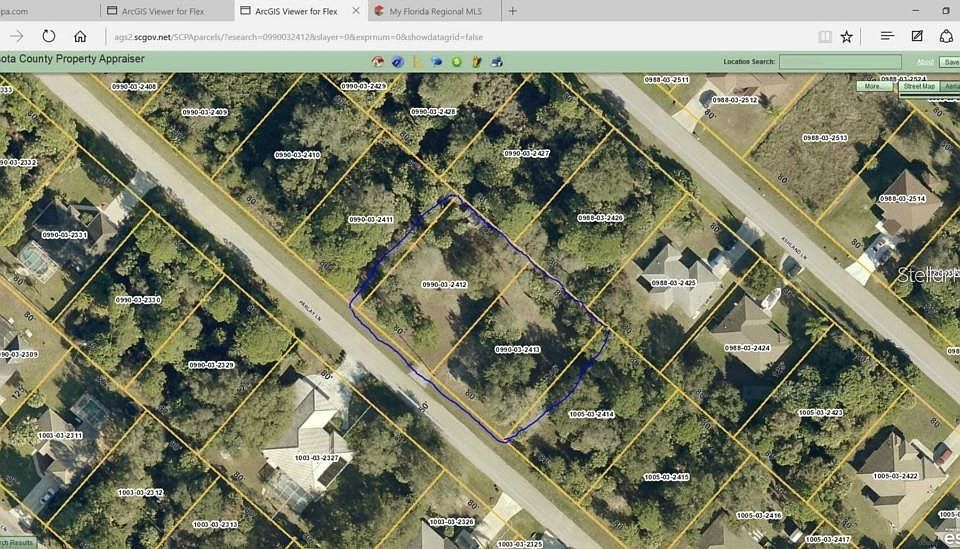960x549 pixels.
Task: Click parcel label 0990-03-2411
Action: [371, 219]
